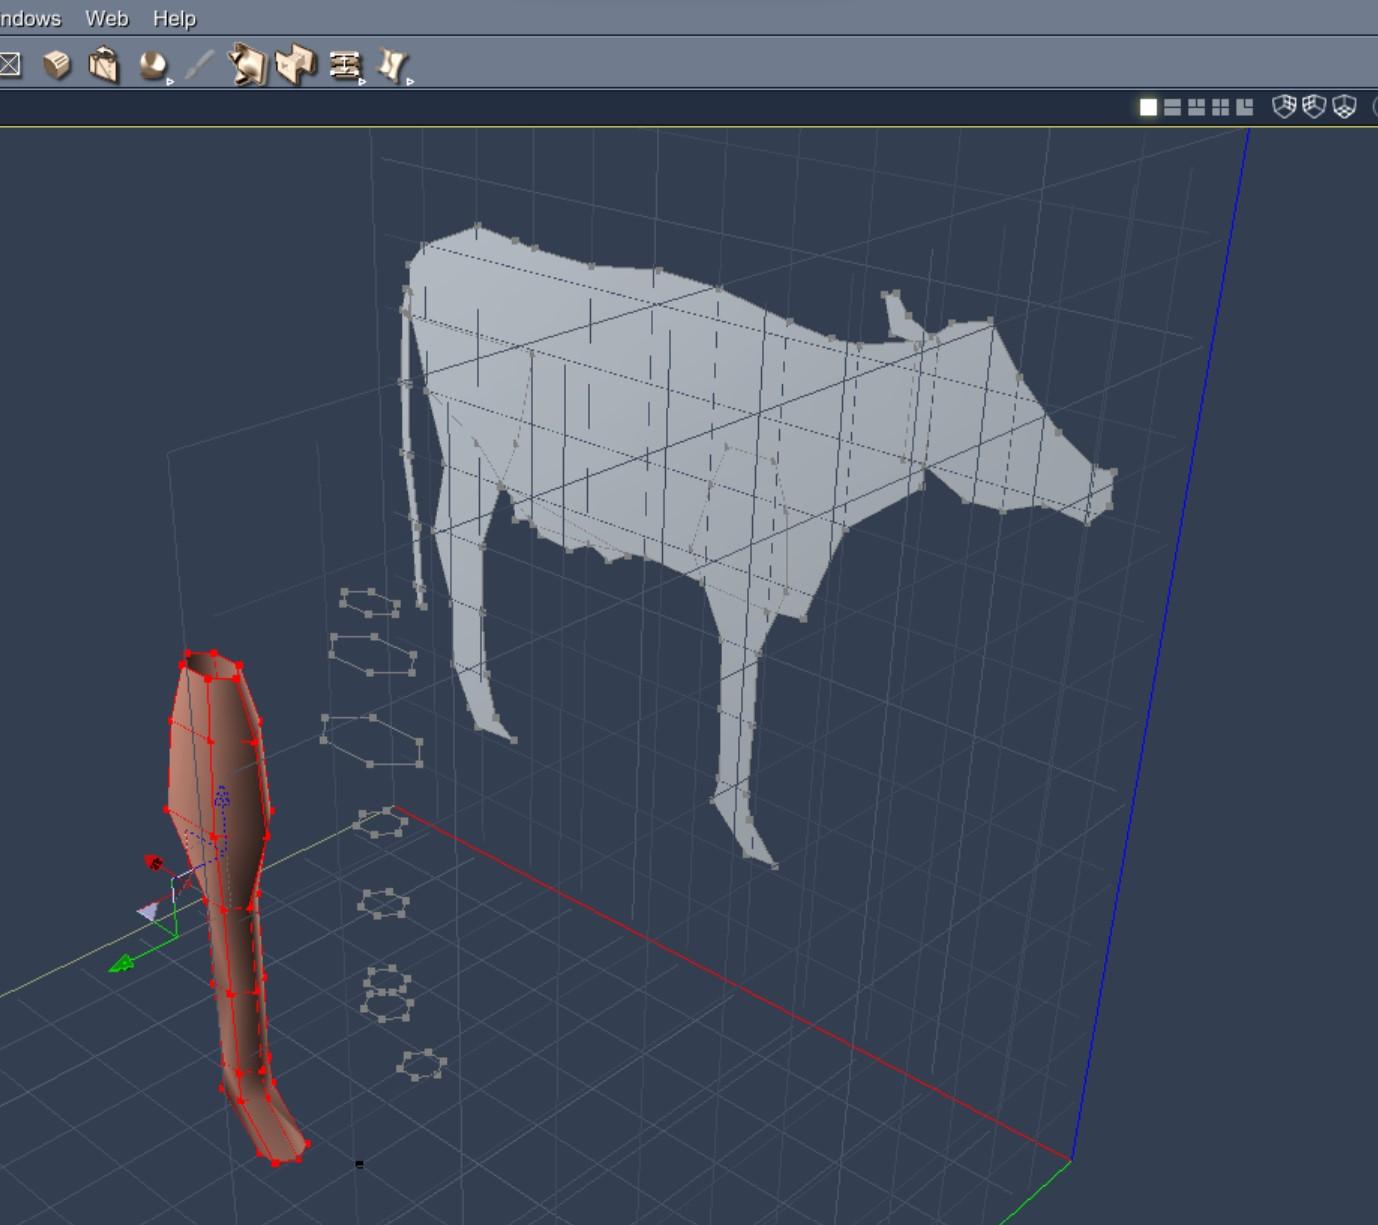This screenshot has width=1378, height=1225.
Task: Click the warped sheet toolbar icon
Action: click(391, 65)
